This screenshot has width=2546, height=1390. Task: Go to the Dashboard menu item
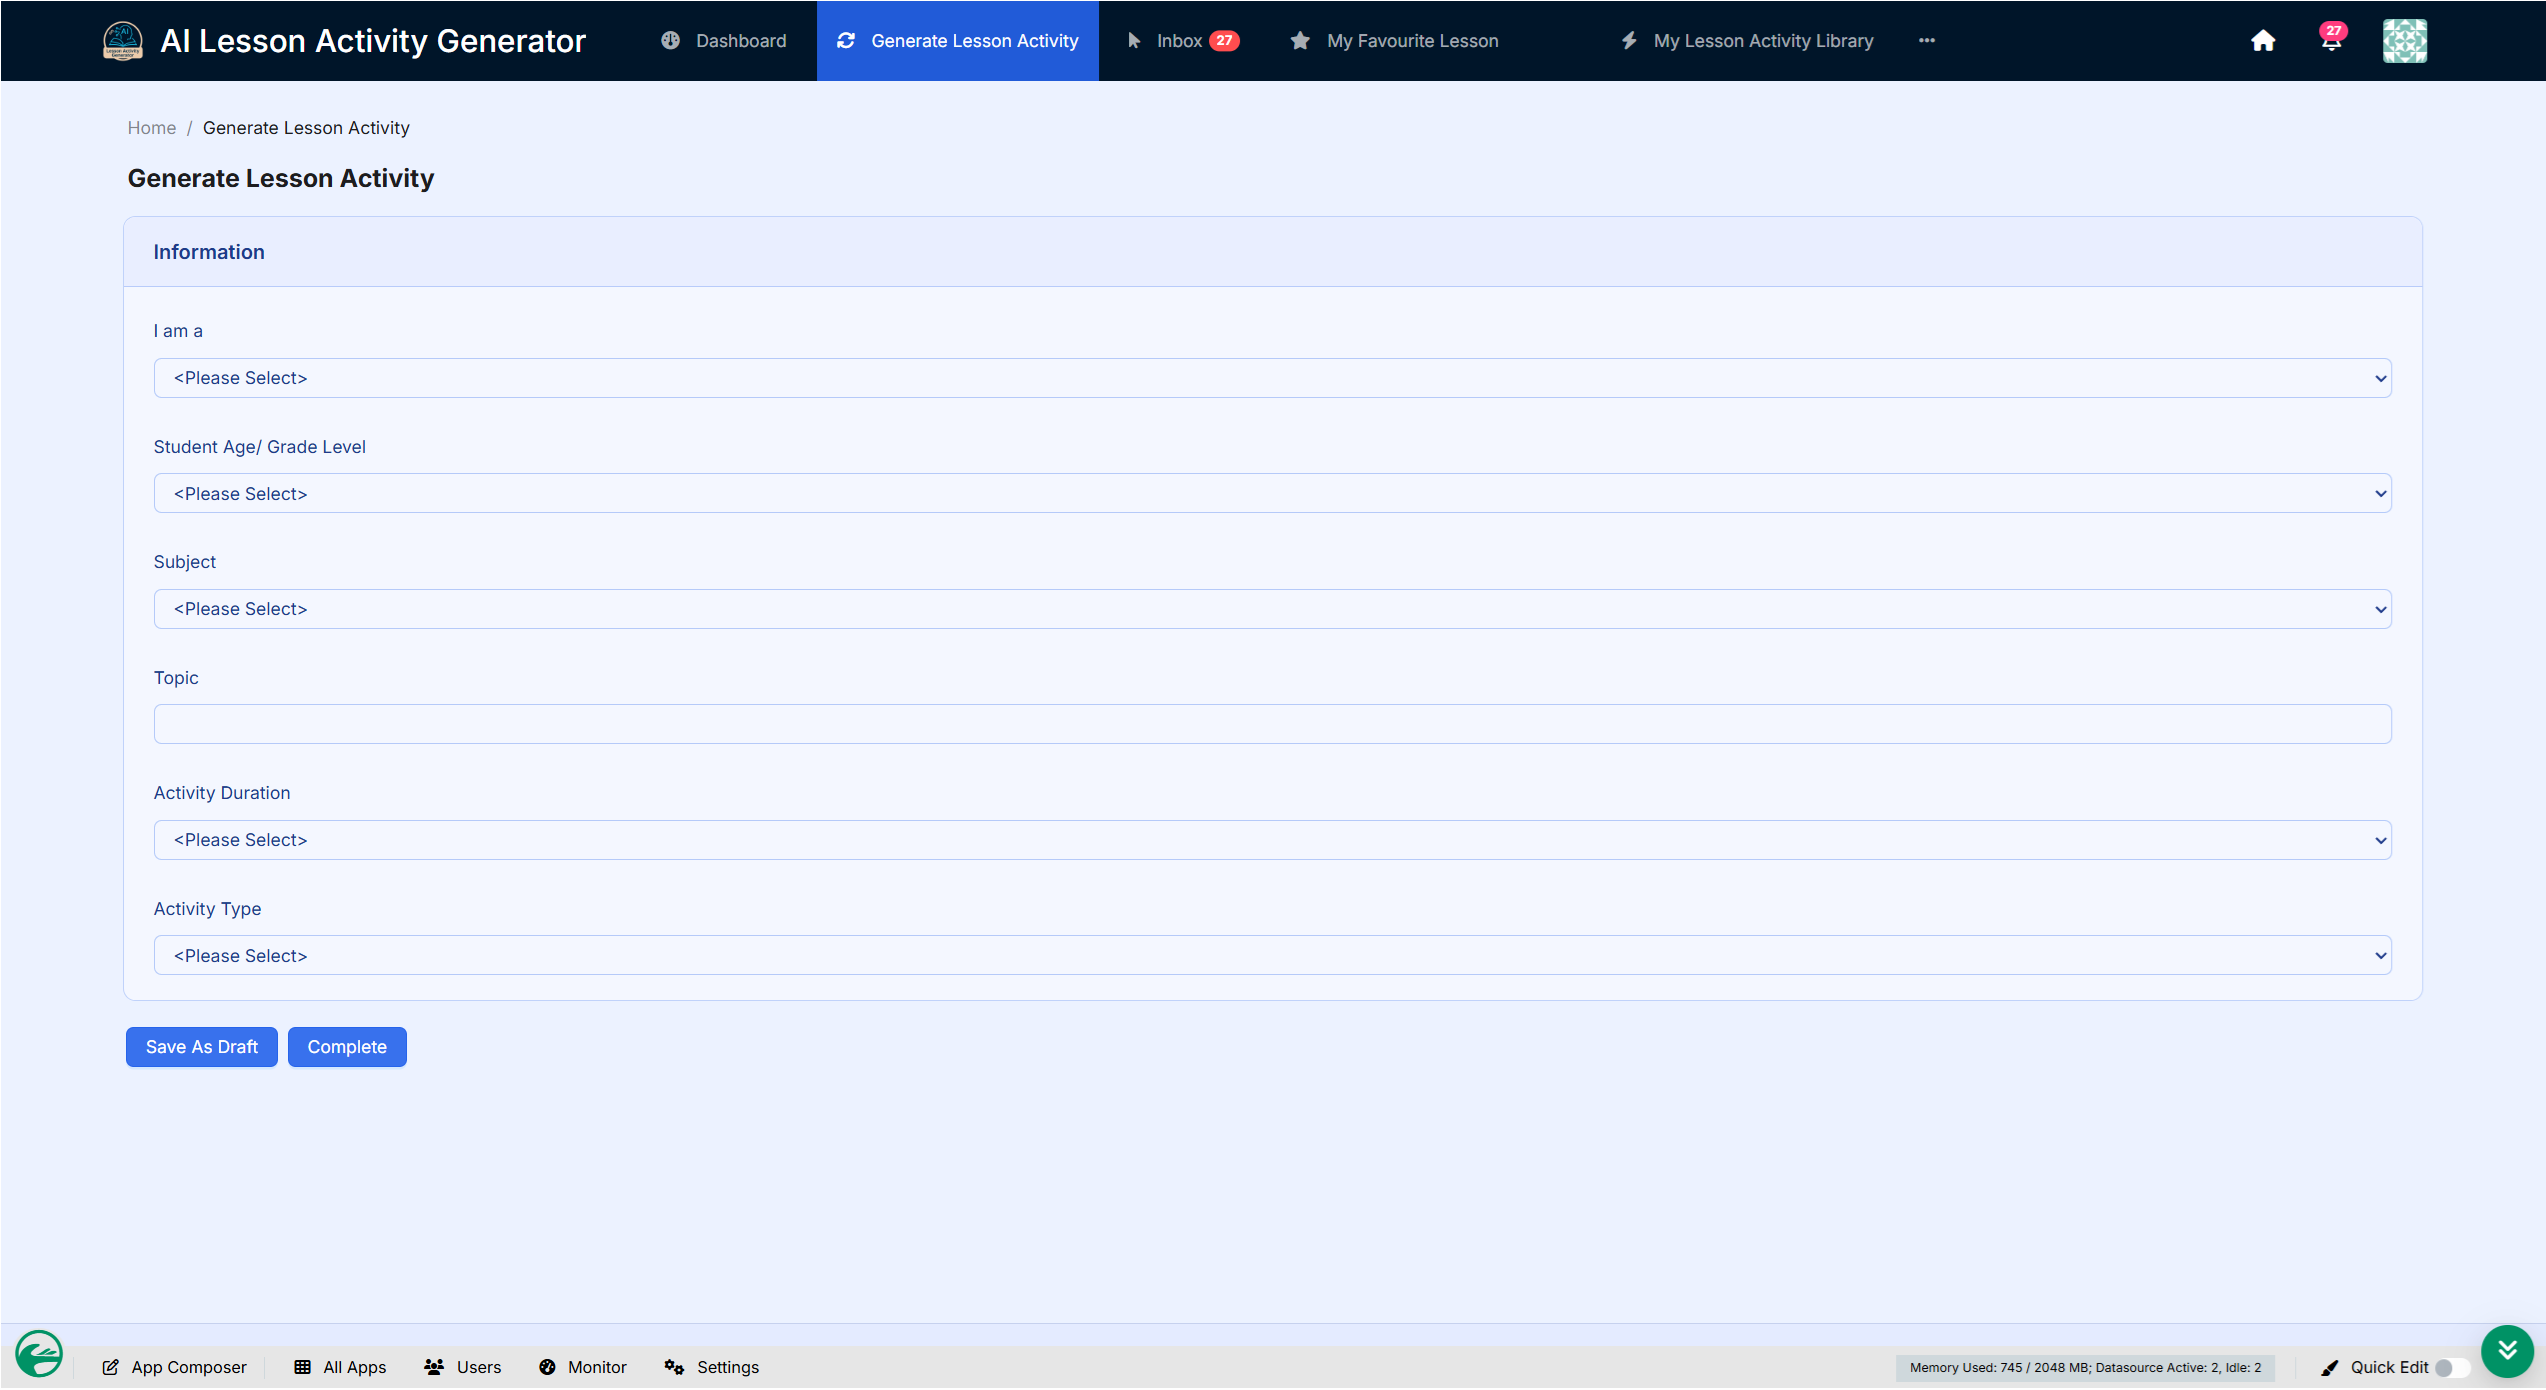724,41
